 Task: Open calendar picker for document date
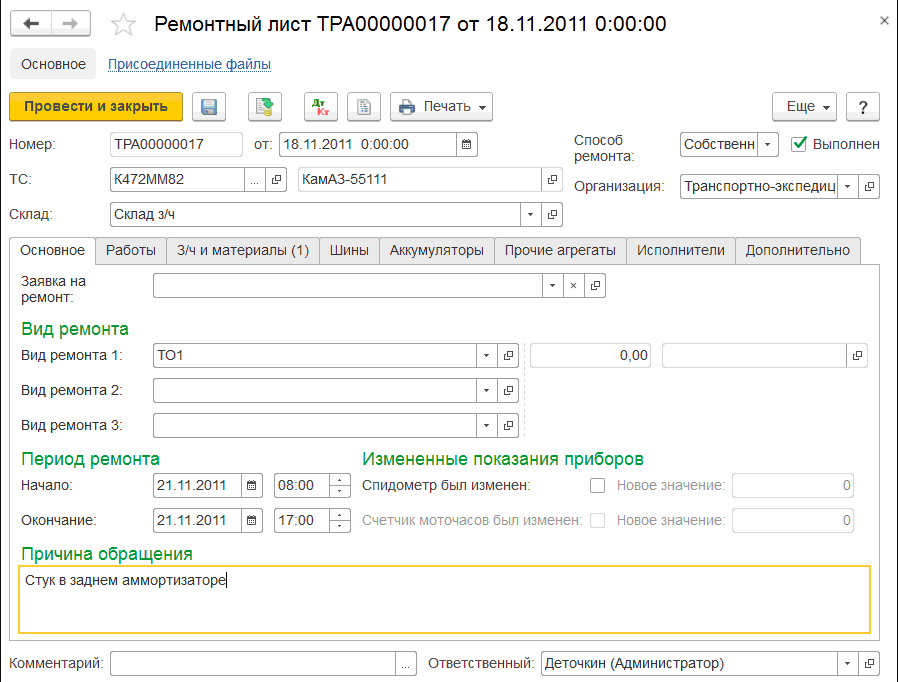[466, 144]
